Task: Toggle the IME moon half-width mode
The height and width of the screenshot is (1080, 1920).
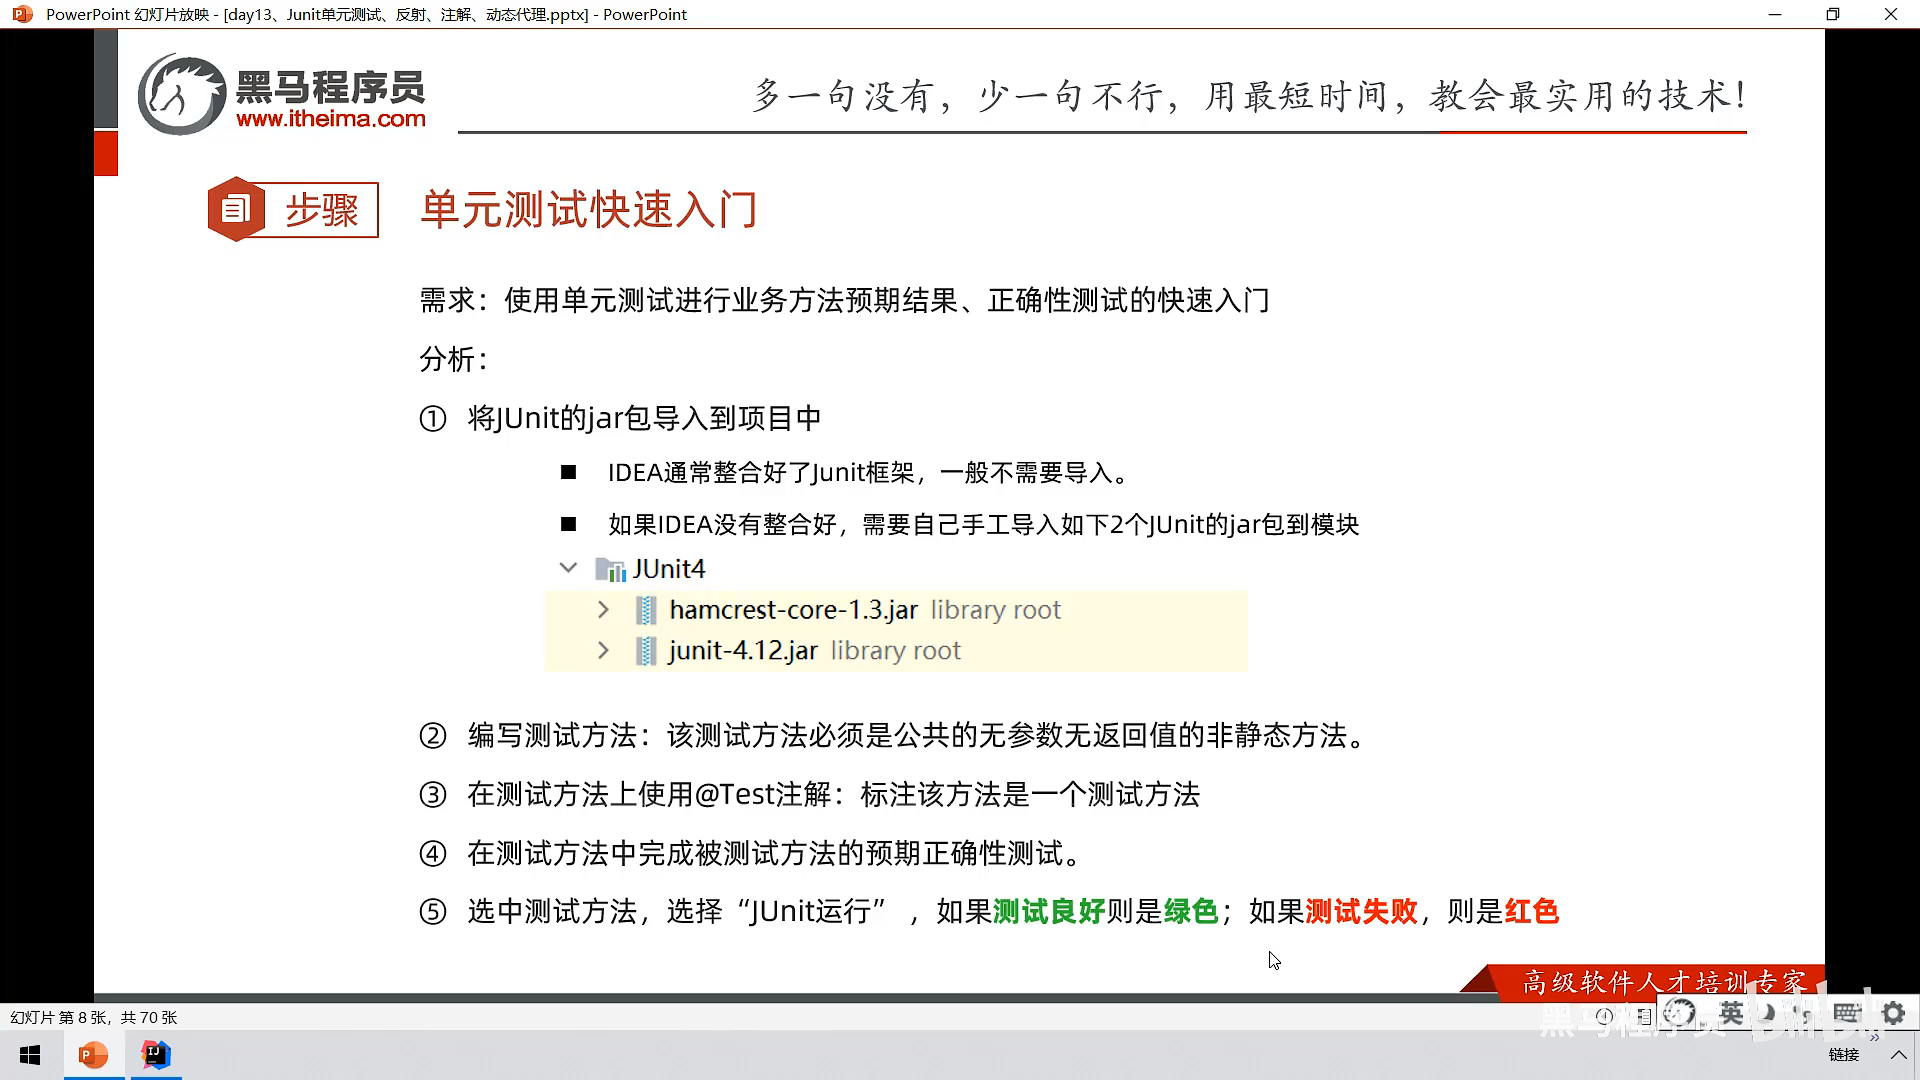Action: [x=1767, y=1014]
